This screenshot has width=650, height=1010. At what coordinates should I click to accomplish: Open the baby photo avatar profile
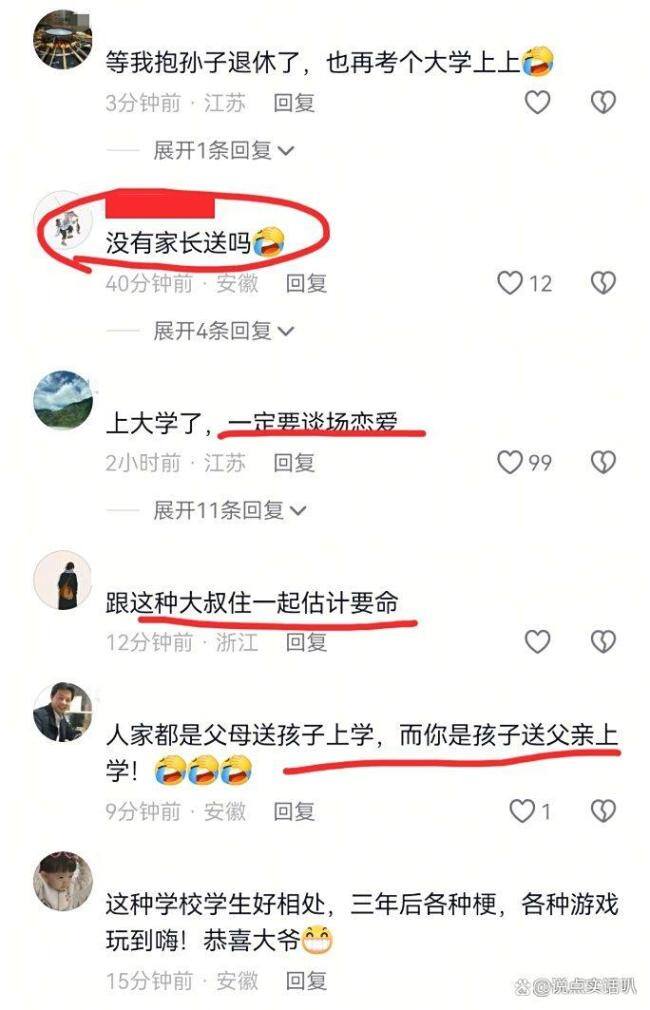[x=62, y=881]
